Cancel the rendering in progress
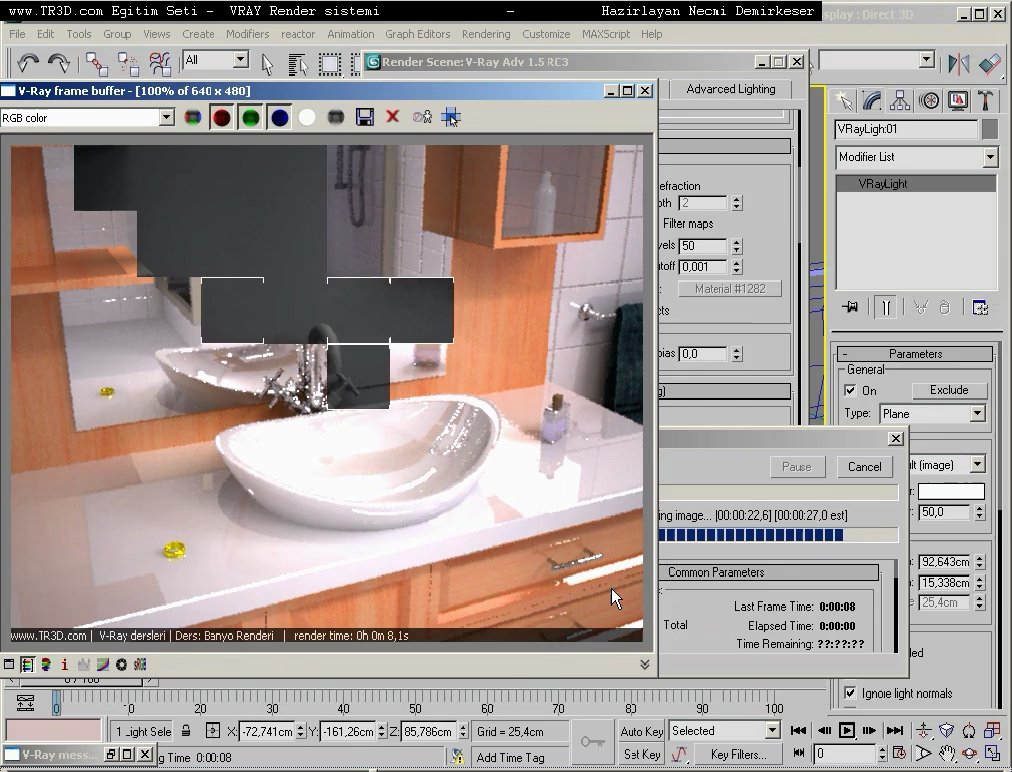 tap(864, 467)
